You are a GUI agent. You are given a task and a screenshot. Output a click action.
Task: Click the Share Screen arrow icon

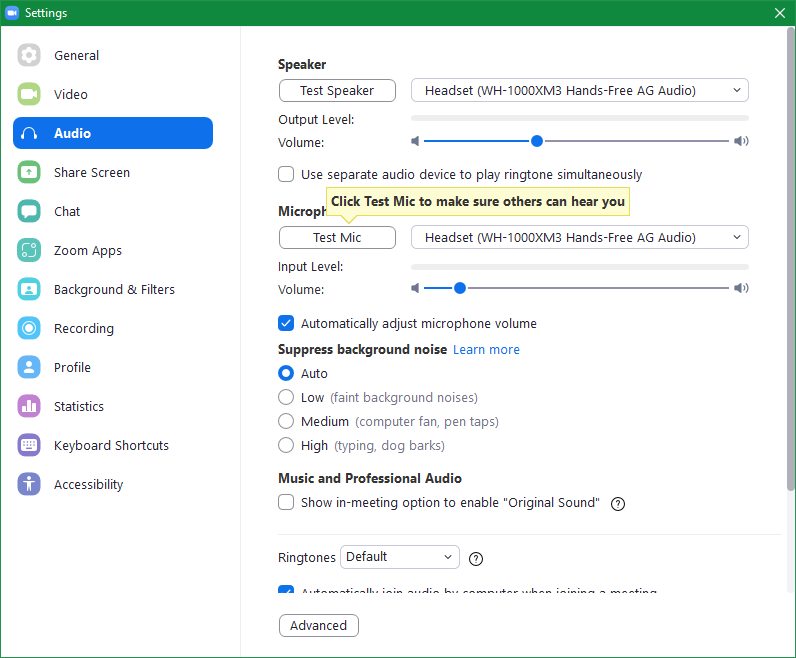29,172
